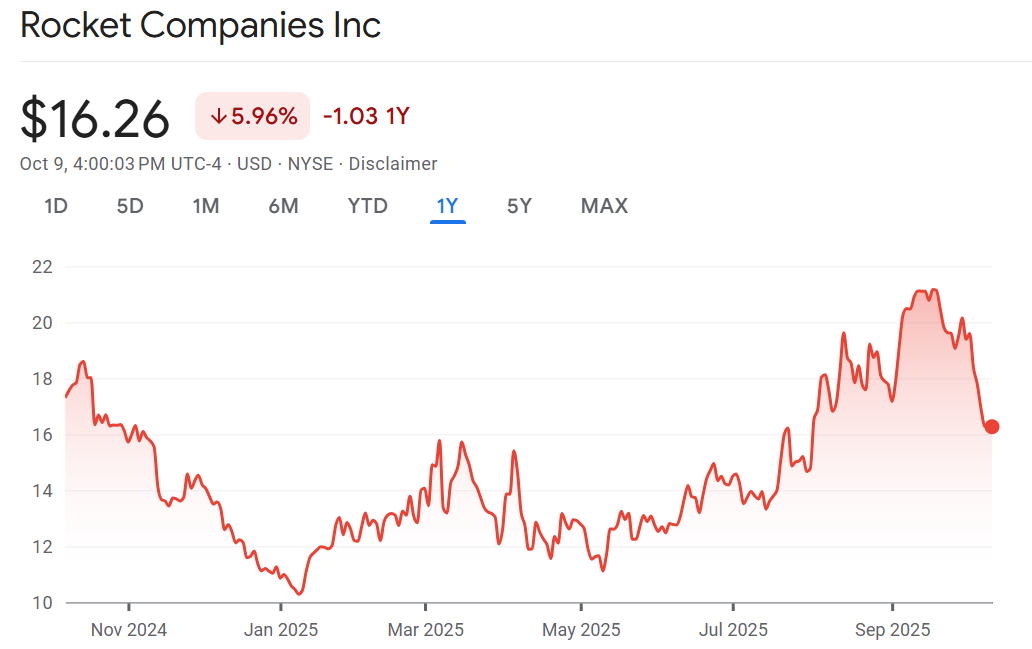Click the -1.03 1Y change text
This screenshot has height=649, width=1032.
click(x=366, y=117)
